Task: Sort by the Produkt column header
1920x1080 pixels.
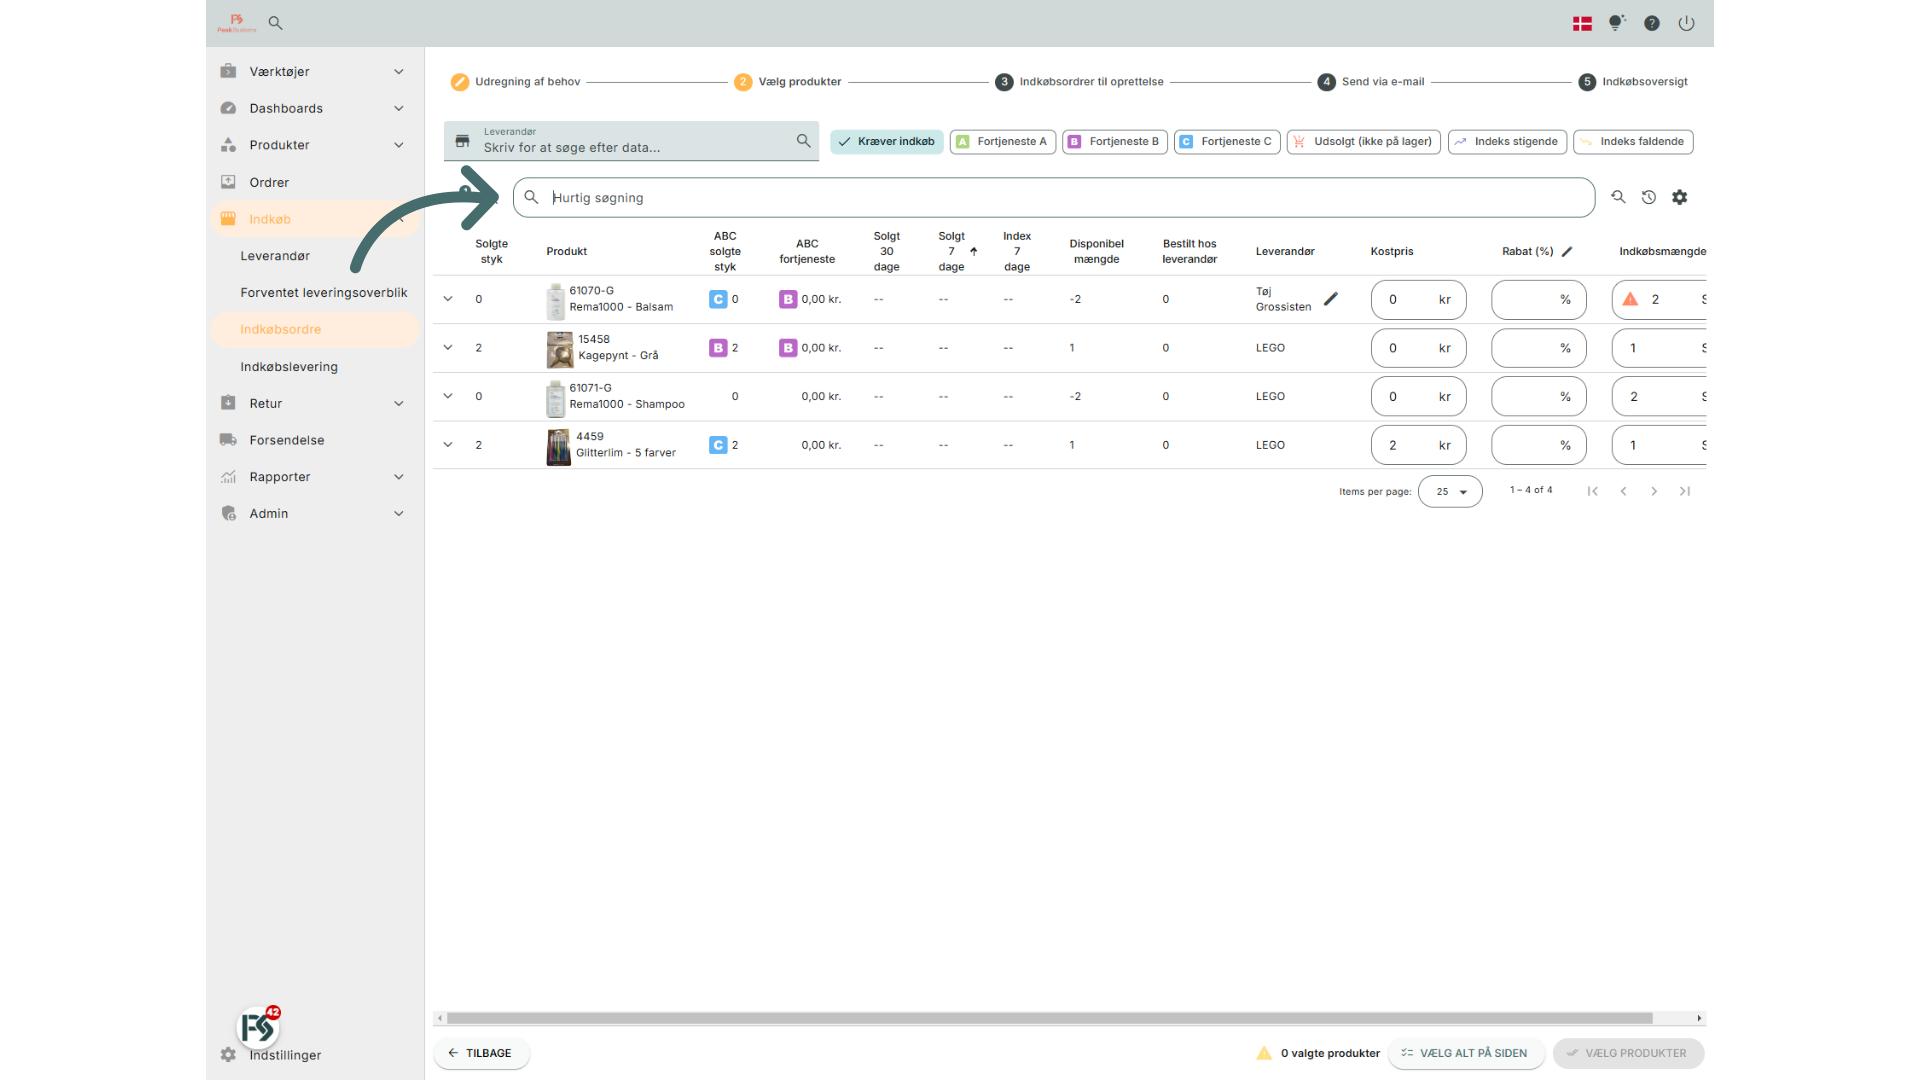Action: (x=567, y=252)
